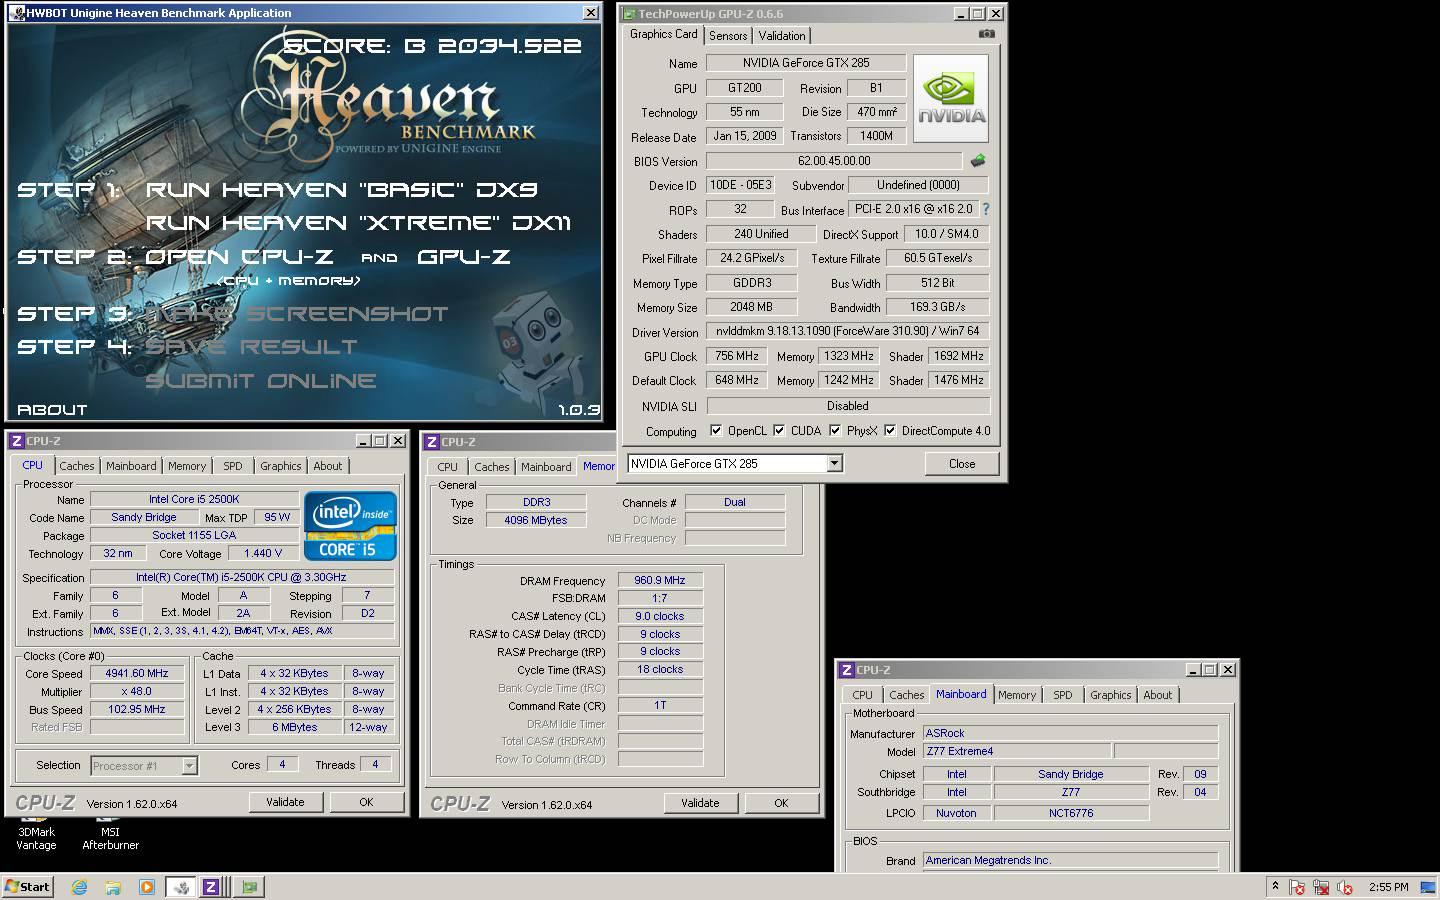Click the BIOS Version field 62.00.45.00.00
Screen dimensions: 1440x900
click(x=834, y=161)
